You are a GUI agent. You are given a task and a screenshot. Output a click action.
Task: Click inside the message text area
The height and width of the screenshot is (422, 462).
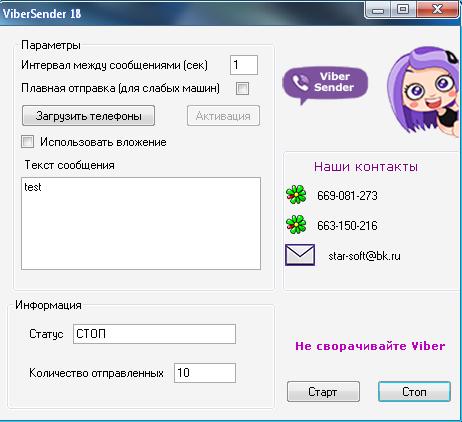coord(141,223)
